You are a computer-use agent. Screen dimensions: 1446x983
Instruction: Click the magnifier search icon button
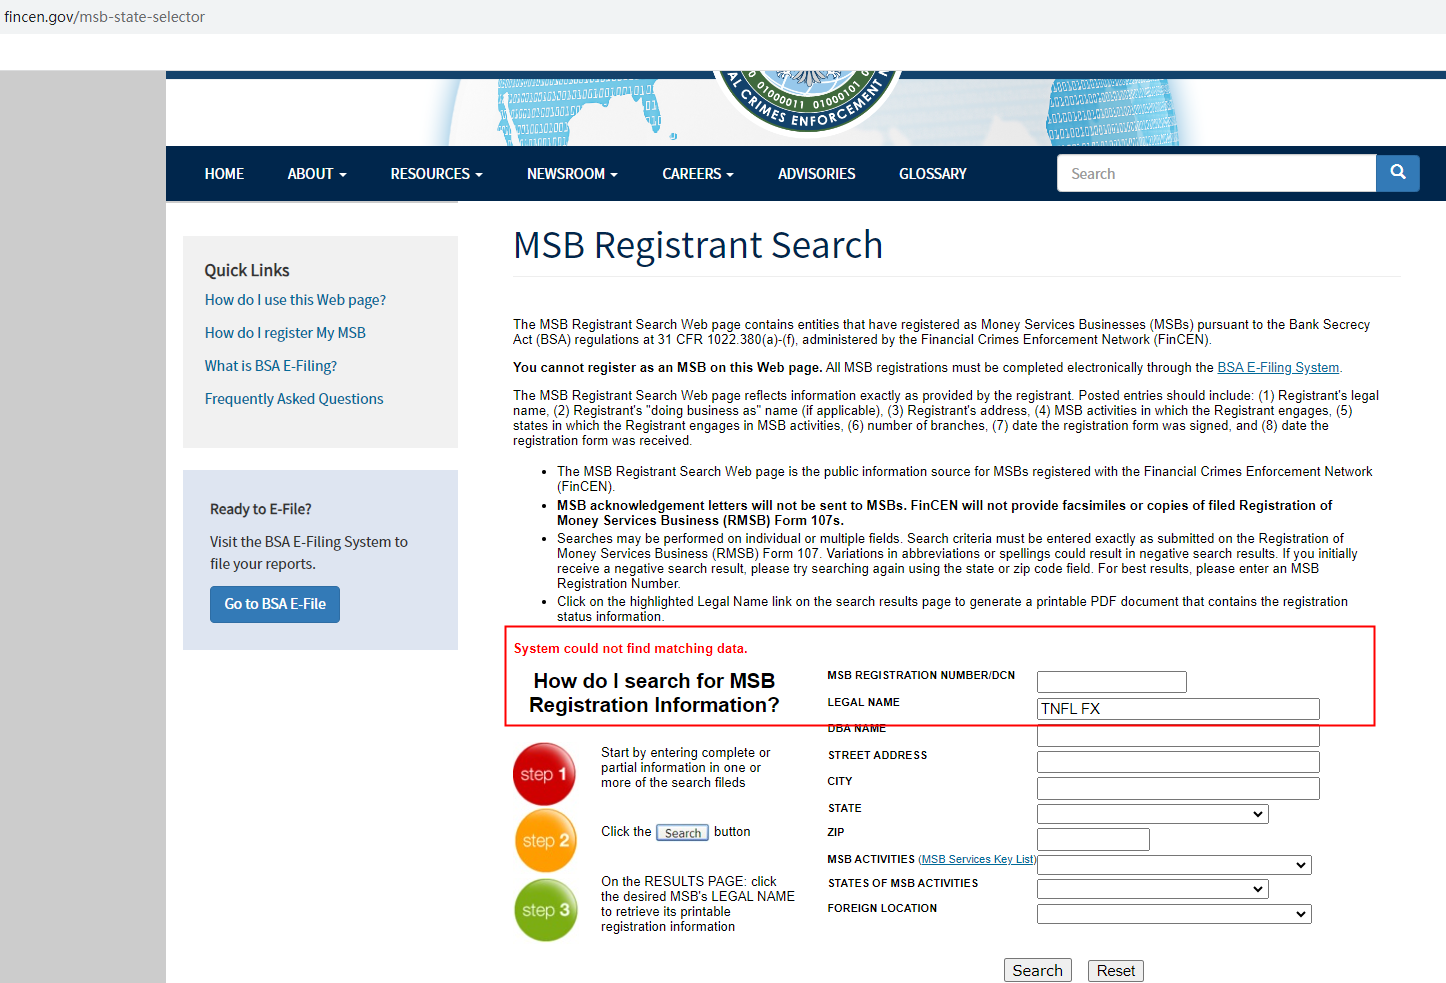(x=1398, y=173)
